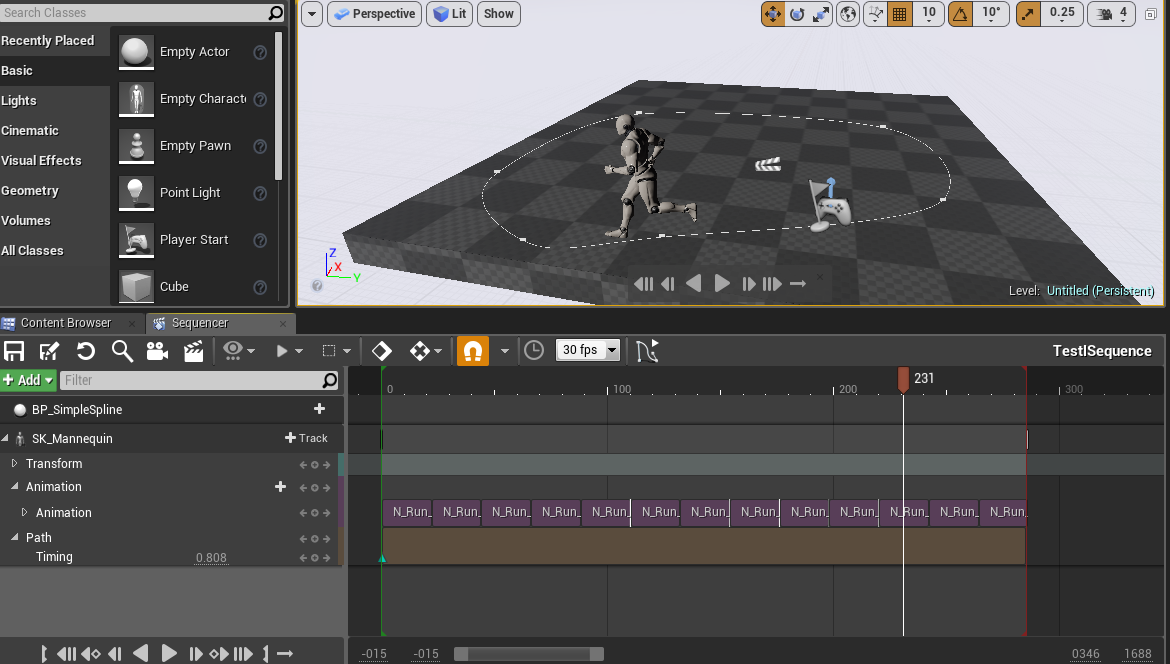The image size is (1170, 664).
Task: Toggle grid snapping in viewport toolbar
Action: (x=898, y=15)
